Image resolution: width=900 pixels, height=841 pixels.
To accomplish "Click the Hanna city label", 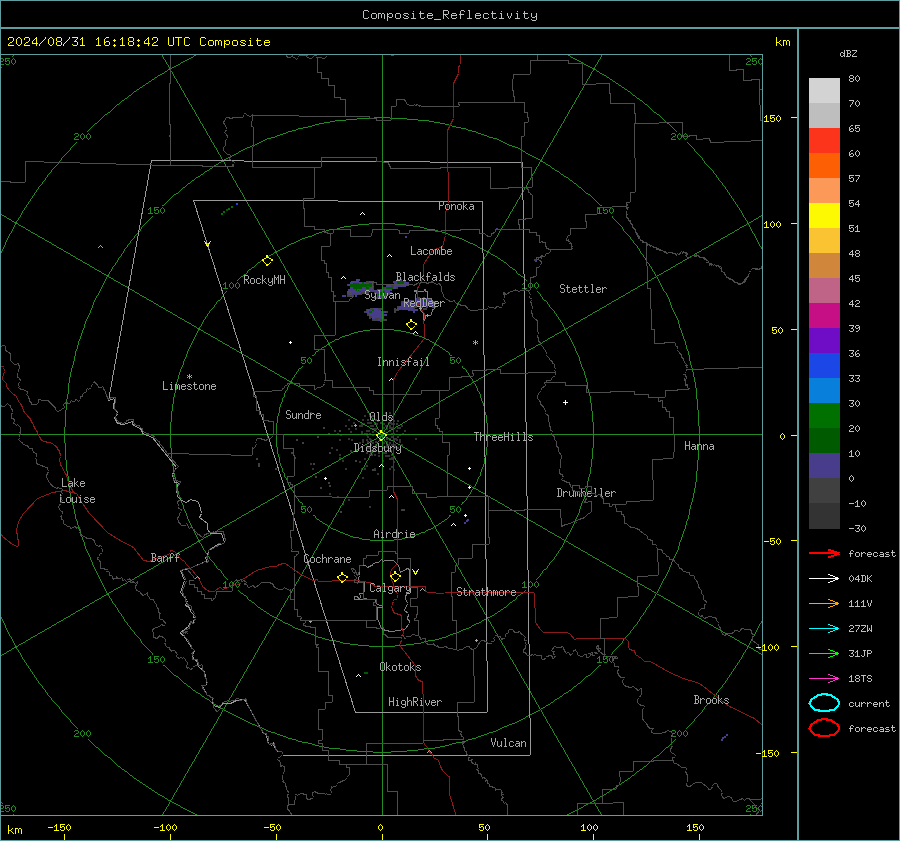I will (x=699, y=446).
